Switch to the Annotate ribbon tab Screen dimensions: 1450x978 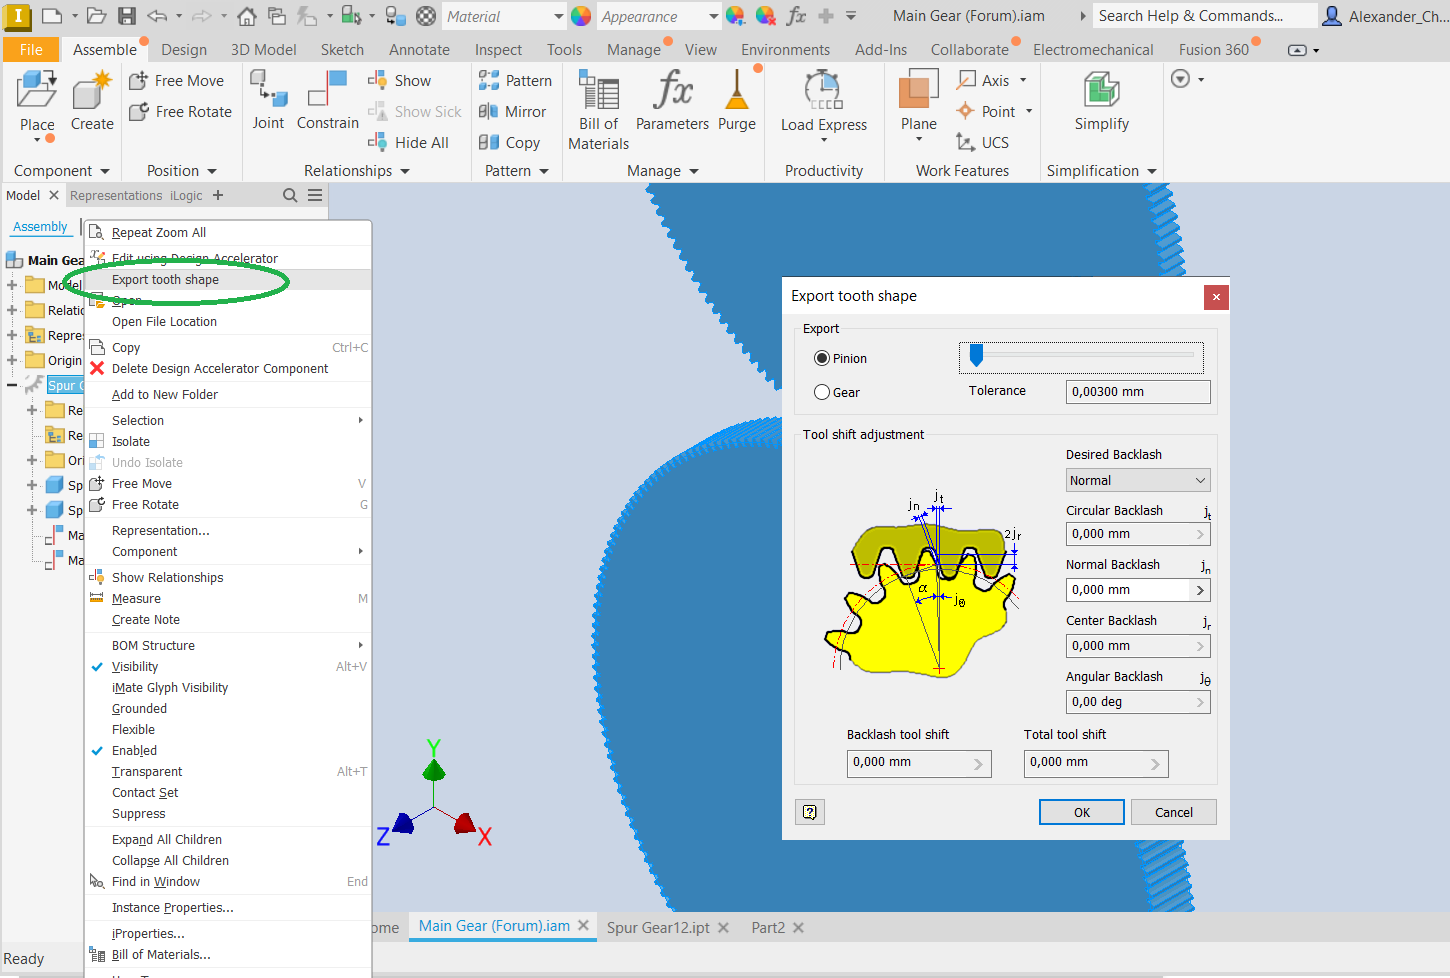pos(419,49)
